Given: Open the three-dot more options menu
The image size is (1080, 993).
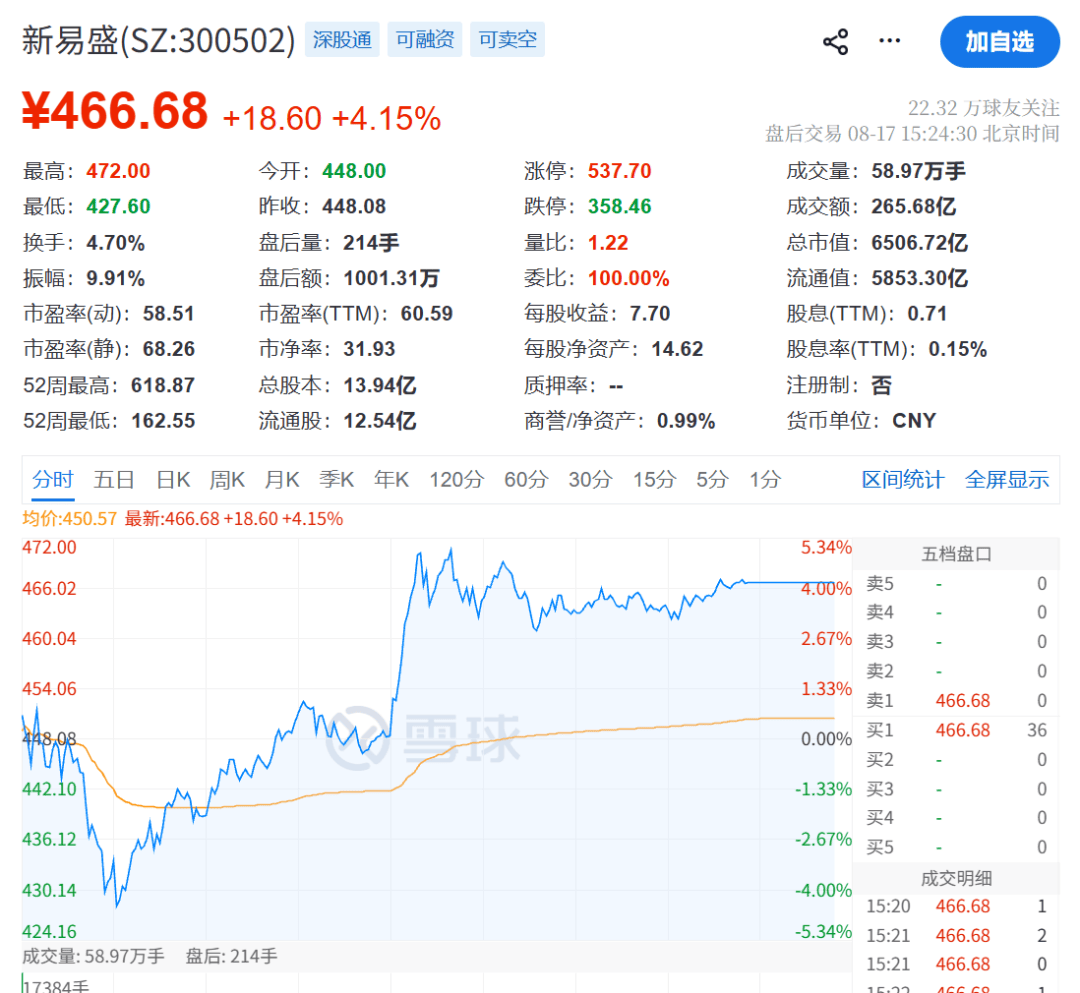Looking at the screenshot, I should click(889, 41).
